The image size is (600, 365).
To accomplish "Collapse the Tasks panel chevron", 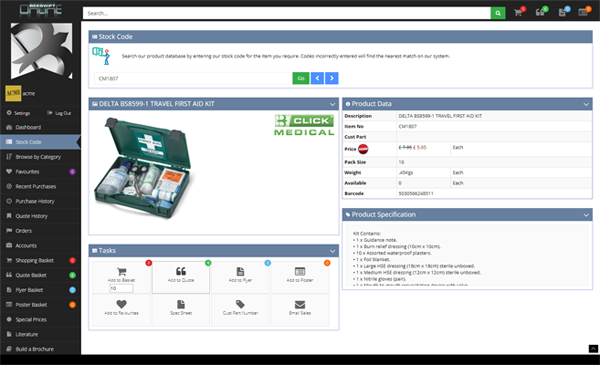I will 332,251.
